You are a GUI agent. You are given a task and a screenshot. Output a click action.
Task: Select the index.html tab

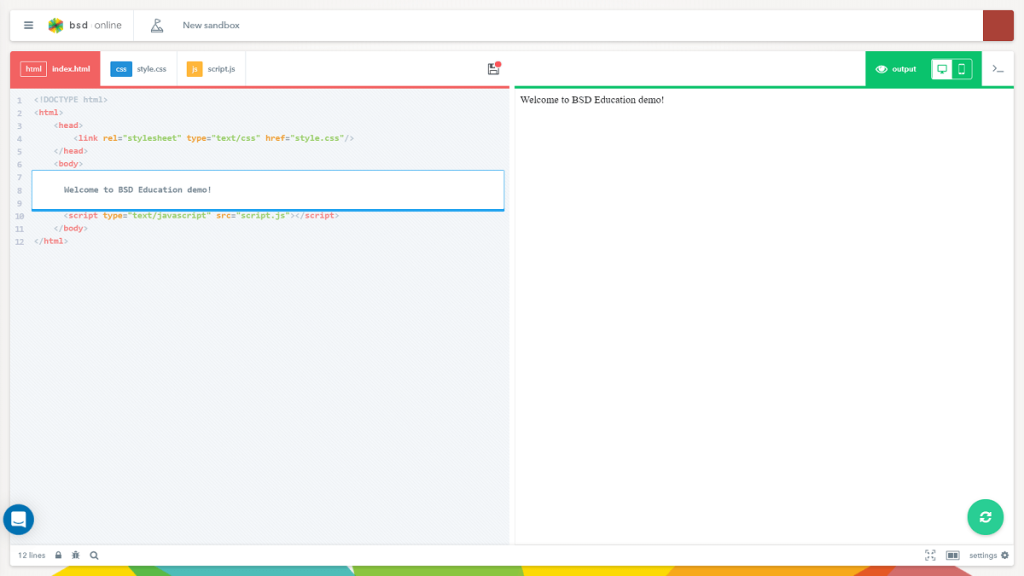point(56,69)
